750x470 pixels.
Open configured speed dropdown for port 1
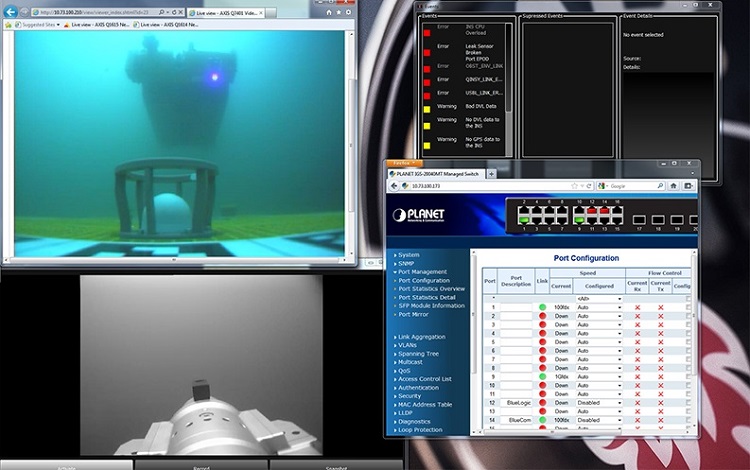599,307
